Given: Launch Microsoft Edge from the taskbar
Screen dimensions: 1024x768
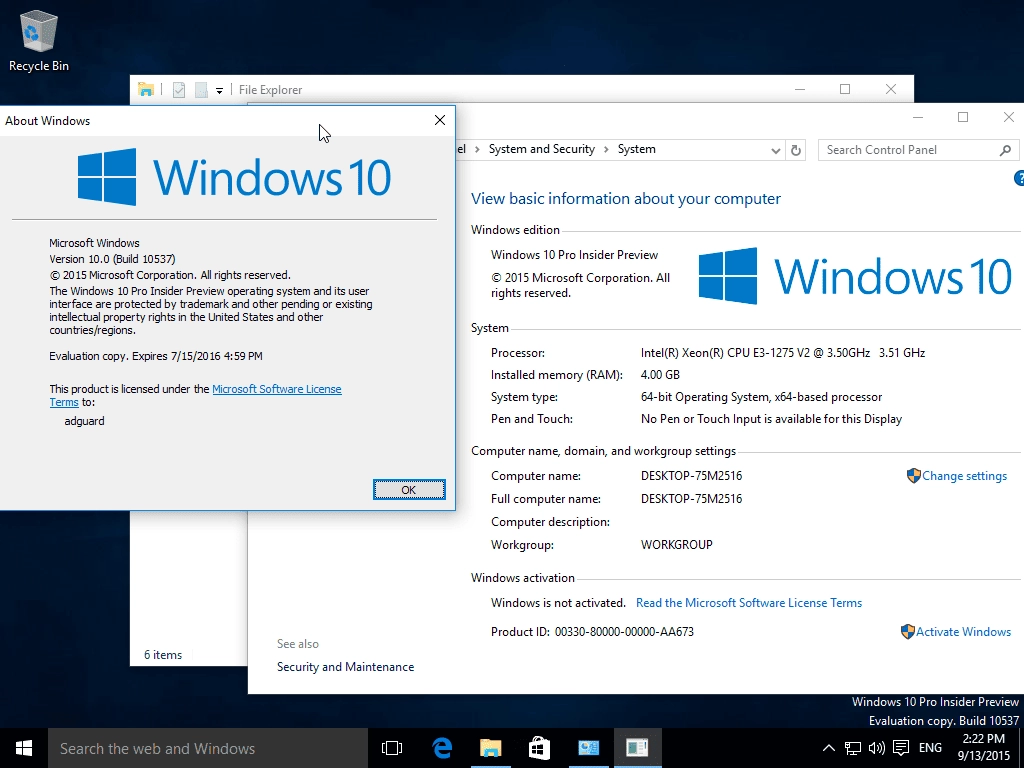Looking at the screenshot, I should (442, 748).
